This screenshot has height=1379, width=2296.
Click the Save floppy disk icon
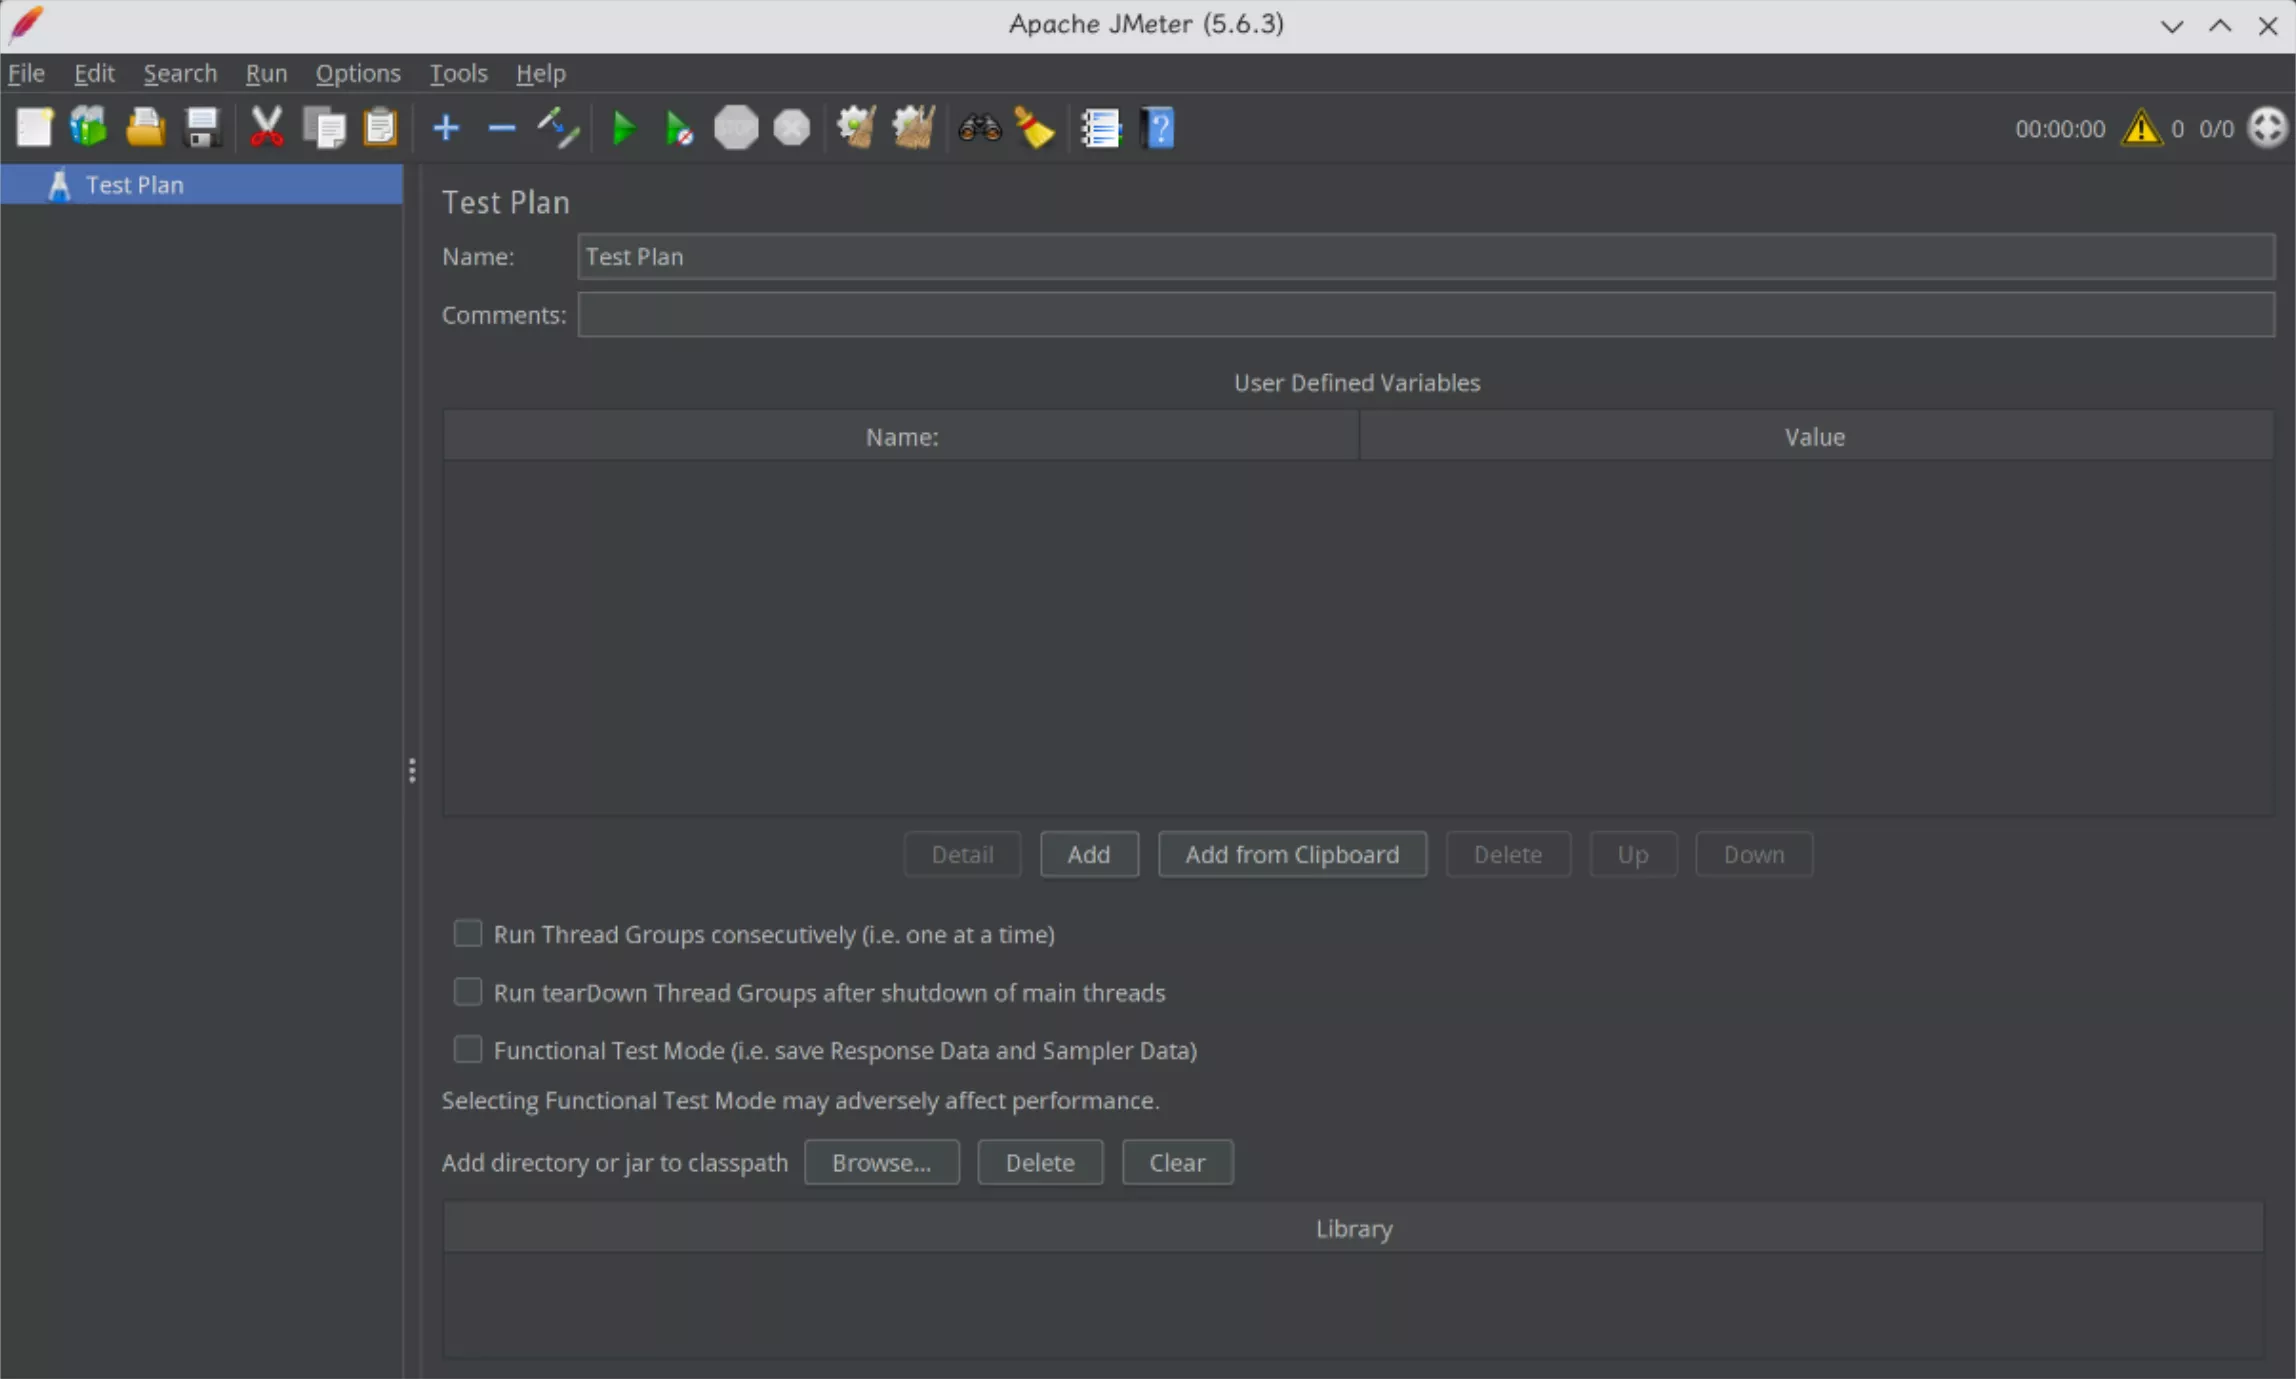point(202,128)
